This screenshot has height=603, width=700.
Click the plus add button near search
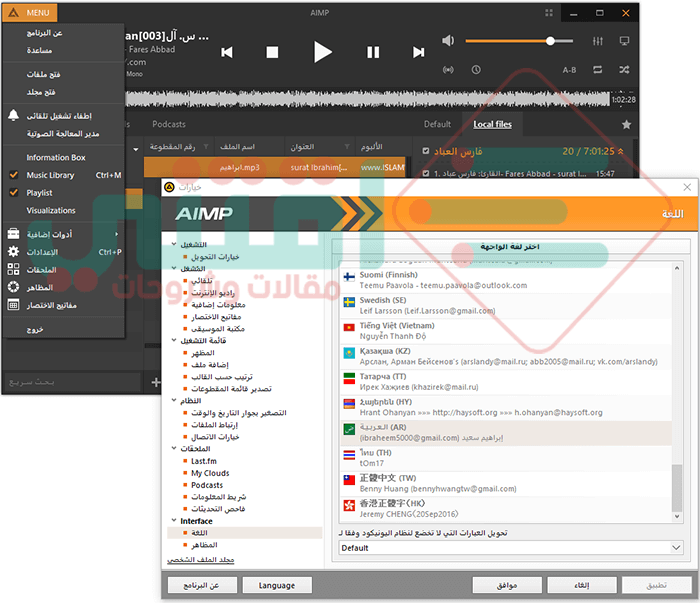pos(156,382)
